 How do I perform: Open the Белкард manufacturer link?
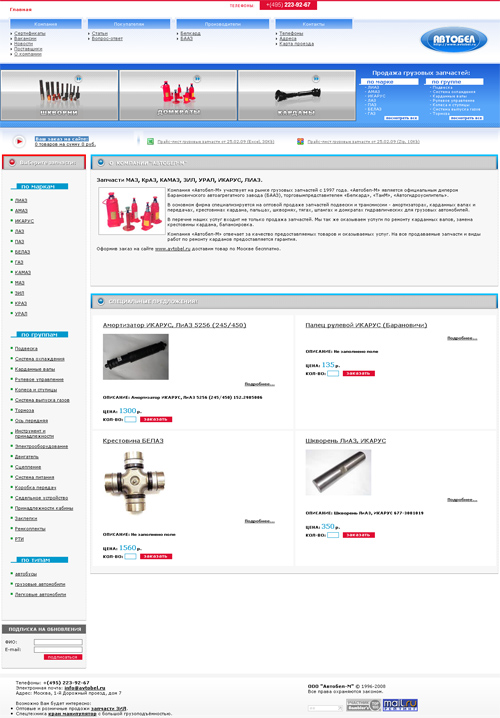190,33
